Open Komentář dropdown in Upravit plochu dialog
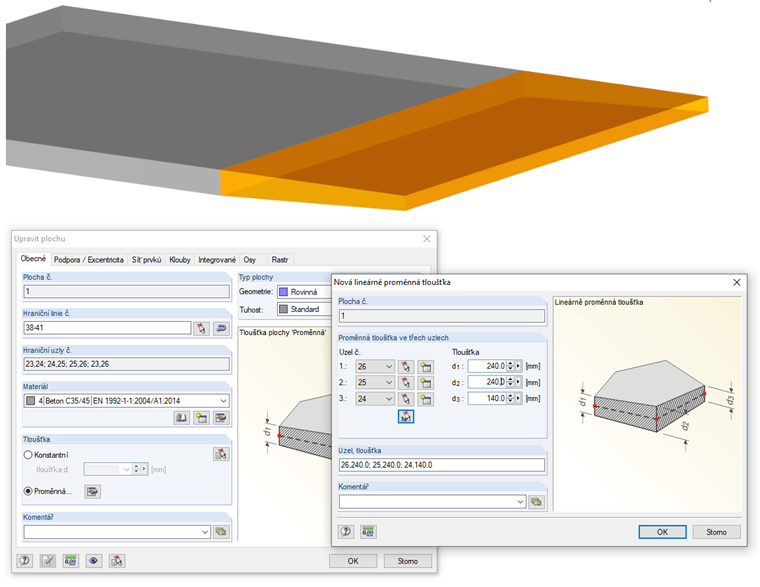 click(205, 532)
